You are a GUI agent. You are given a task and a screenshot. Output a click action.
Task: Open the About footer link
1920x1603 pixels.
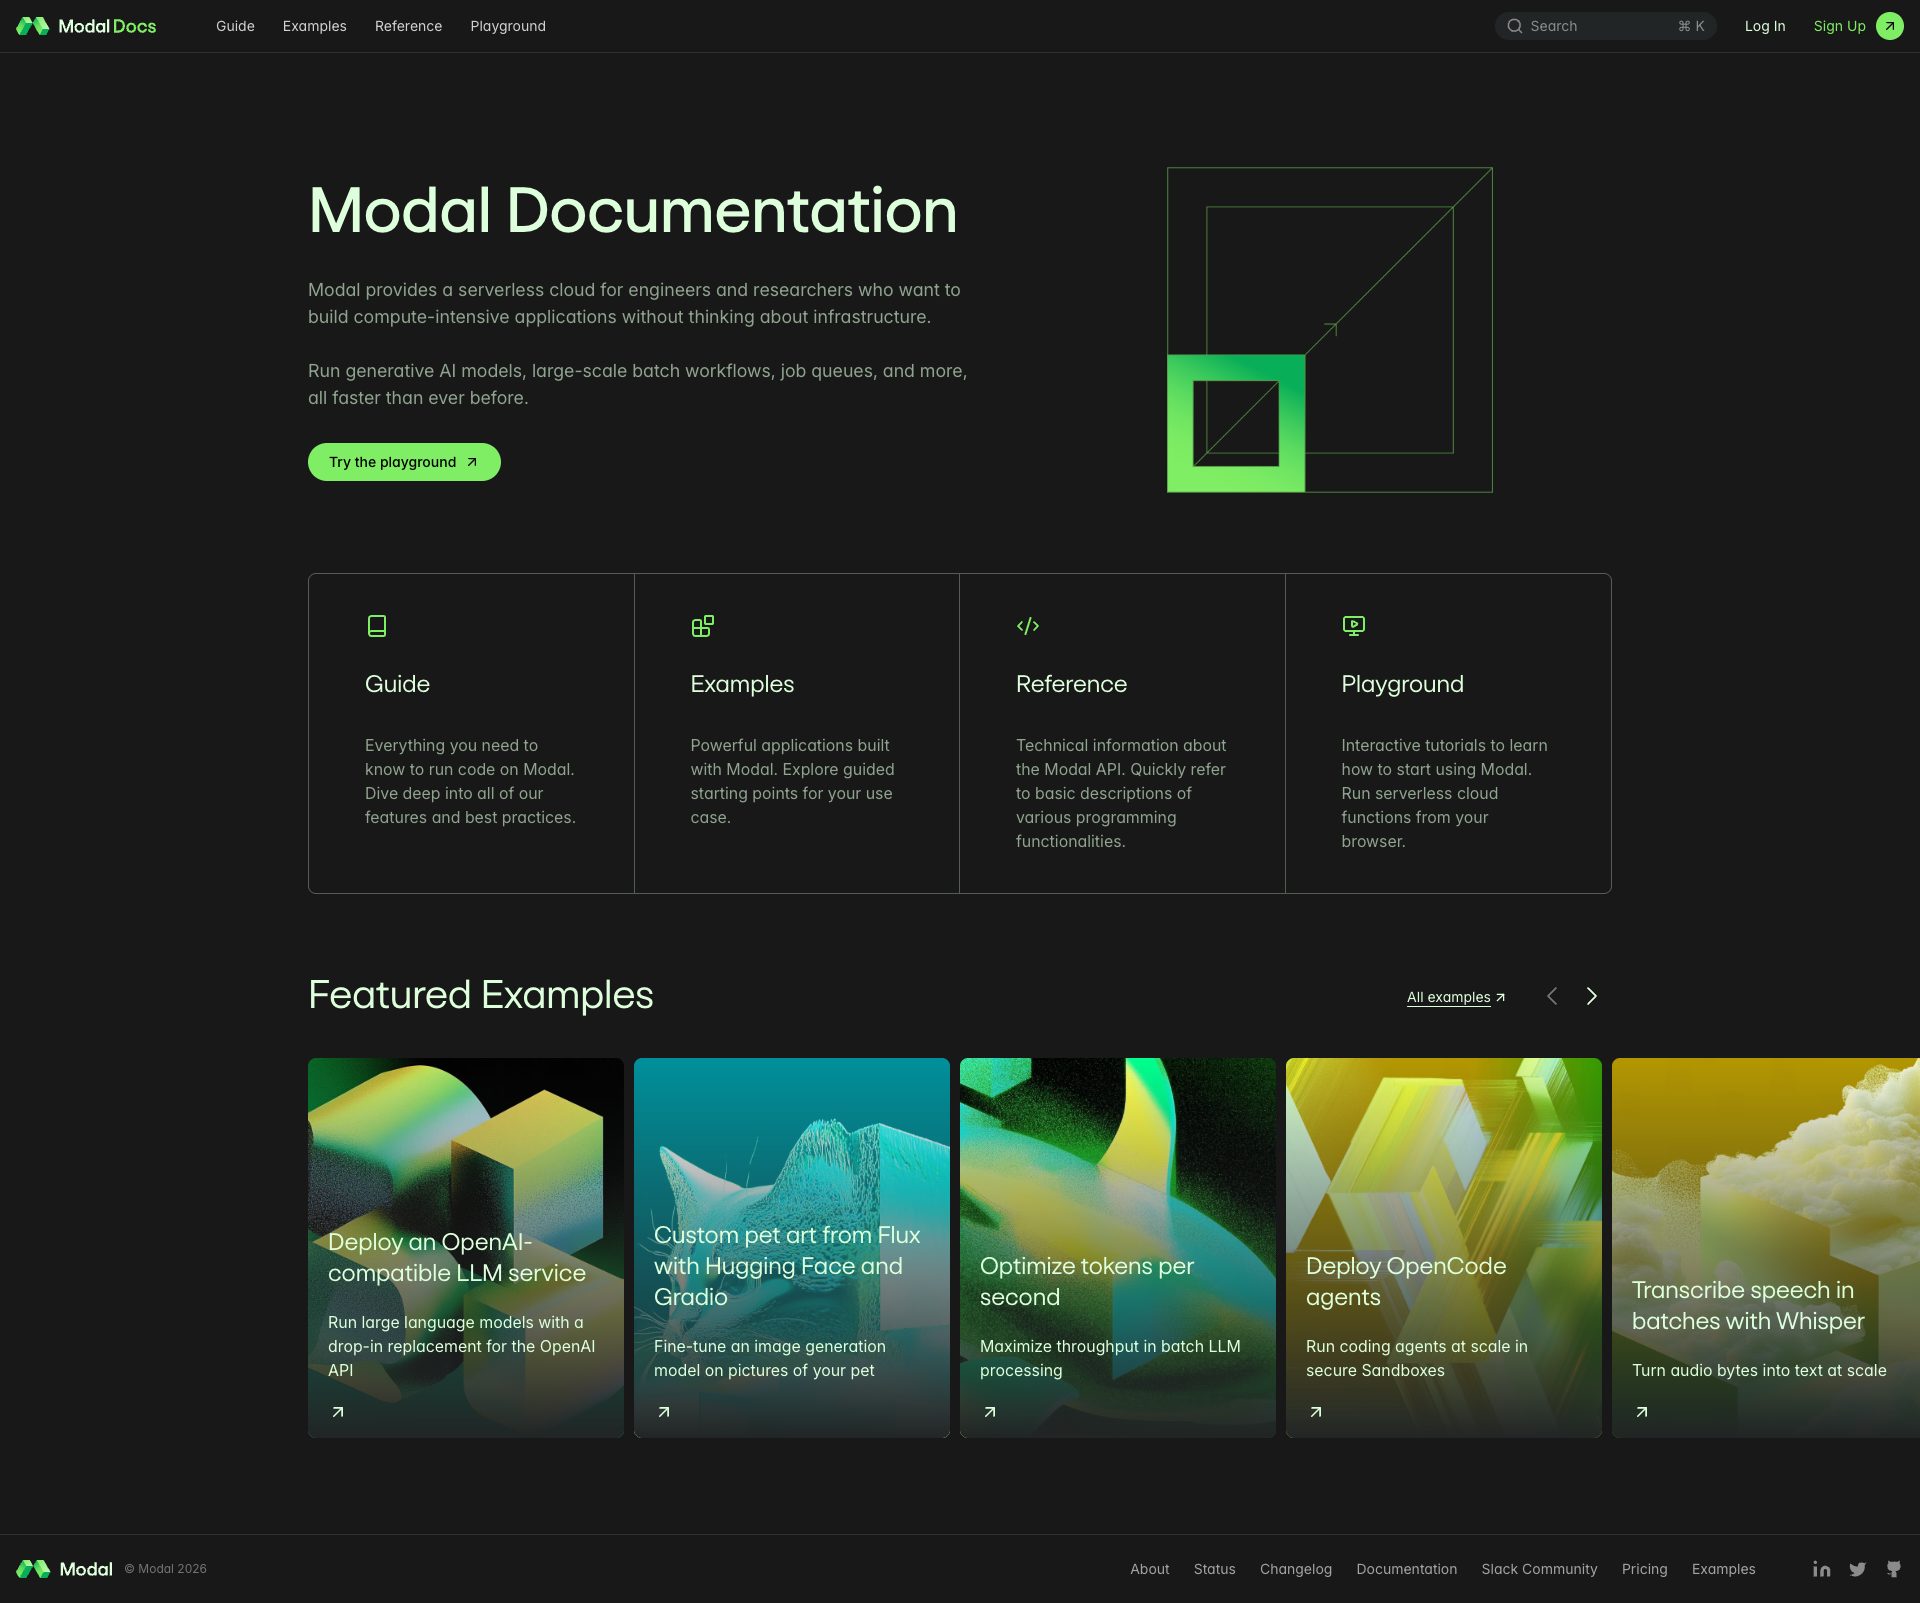[x=1149, y=1569]
